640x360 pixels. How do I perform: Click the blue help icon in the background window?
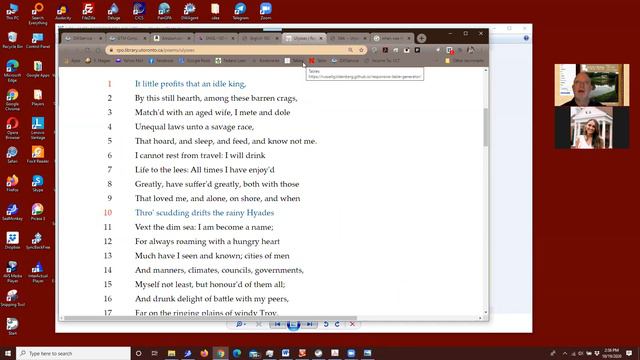pyautogui.click(x=526, y=38)
